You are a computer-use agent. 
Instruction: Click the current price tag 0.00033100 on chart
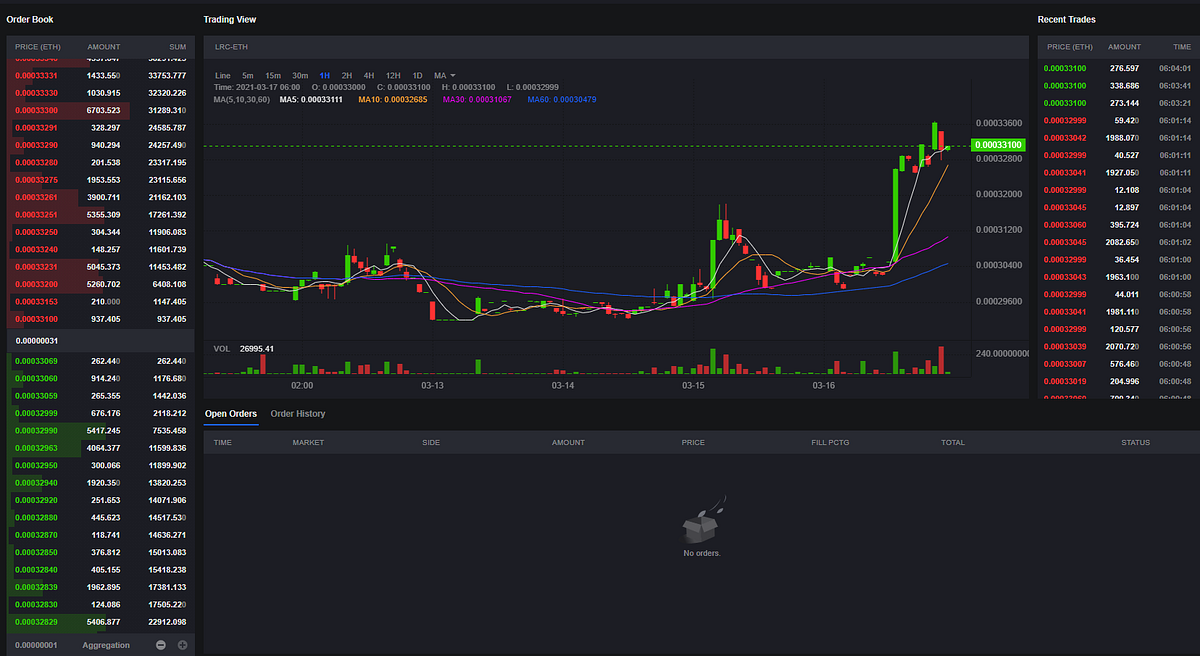click(998, 145)
